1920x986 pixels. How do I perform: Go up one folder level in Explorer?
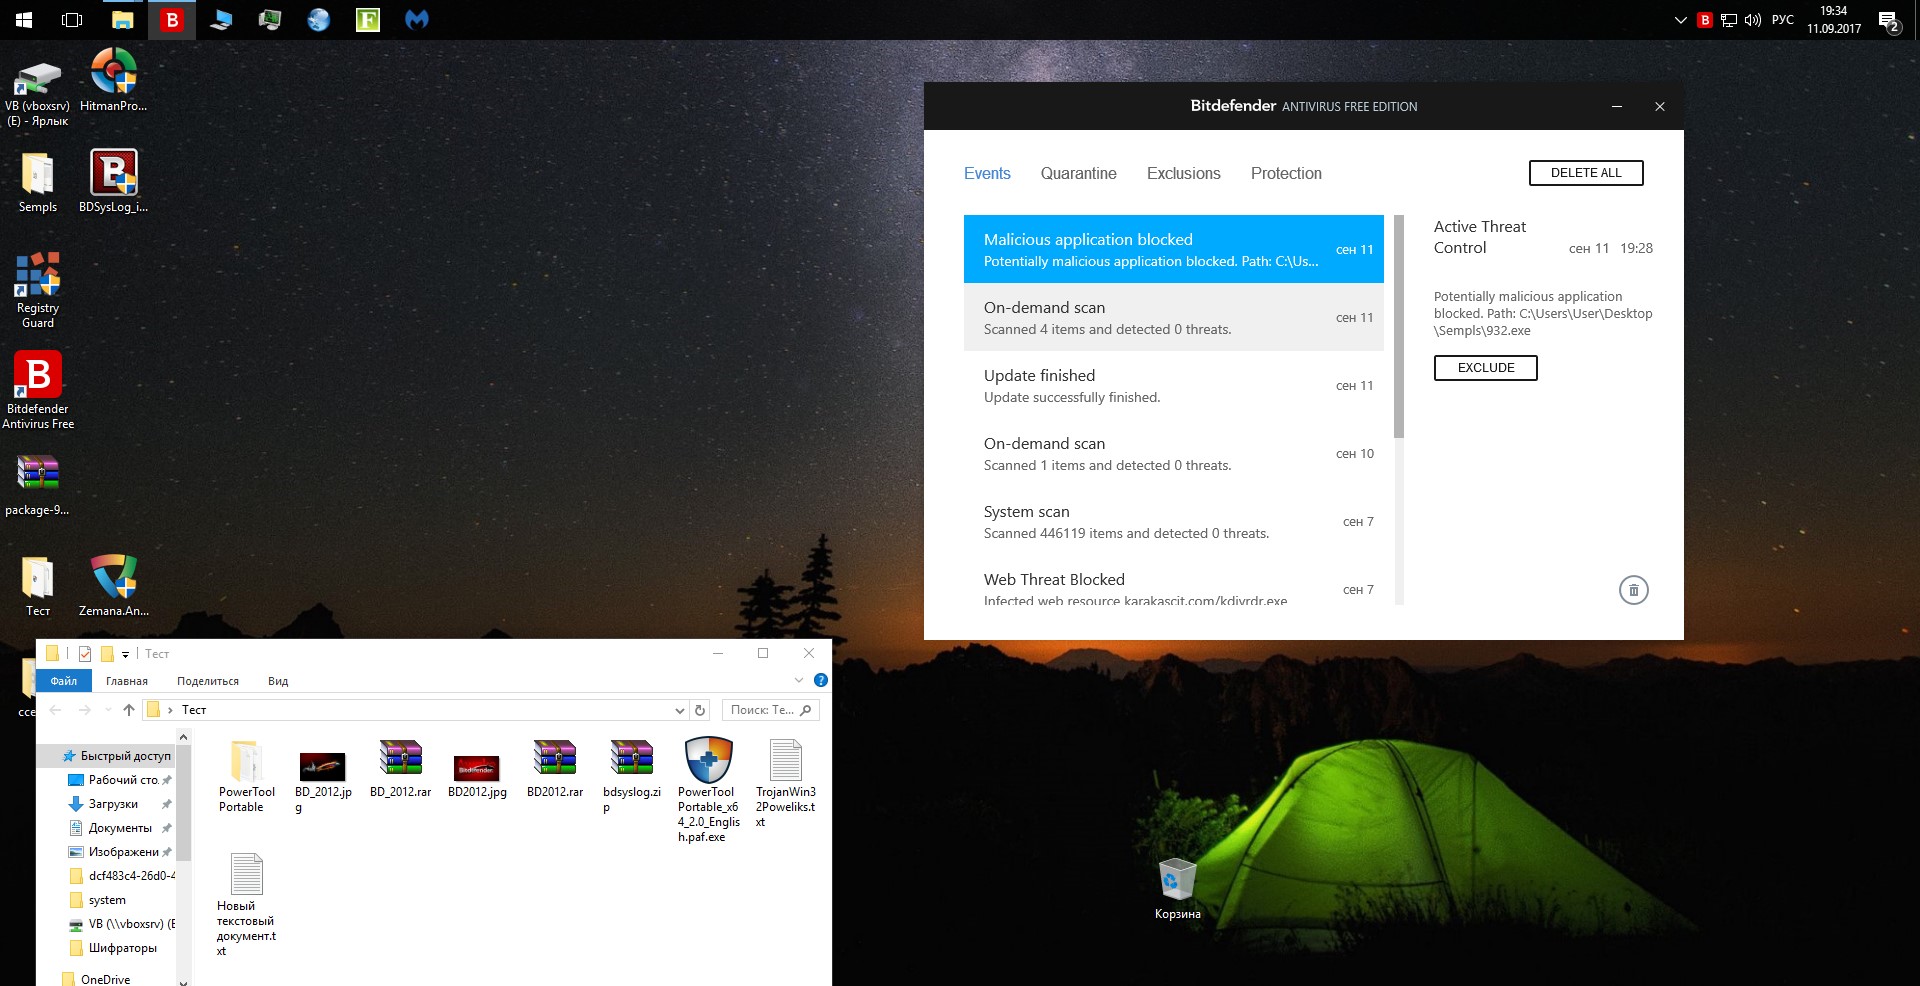[129, 710]
